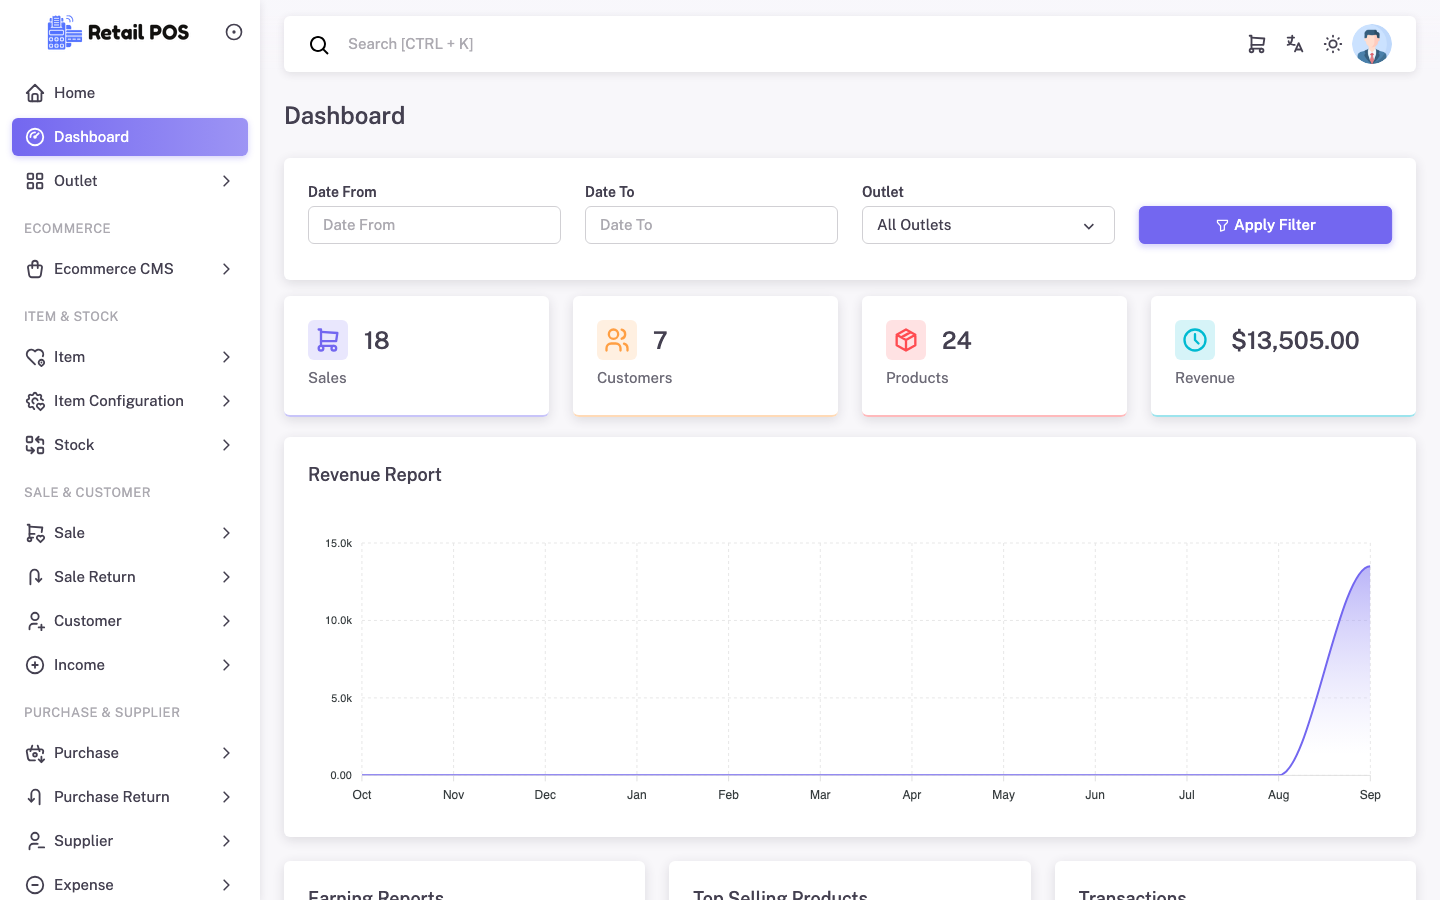Expand Purchase Return menu
The width and height of the screenshot is (1440, 900).
pos(130,797)
